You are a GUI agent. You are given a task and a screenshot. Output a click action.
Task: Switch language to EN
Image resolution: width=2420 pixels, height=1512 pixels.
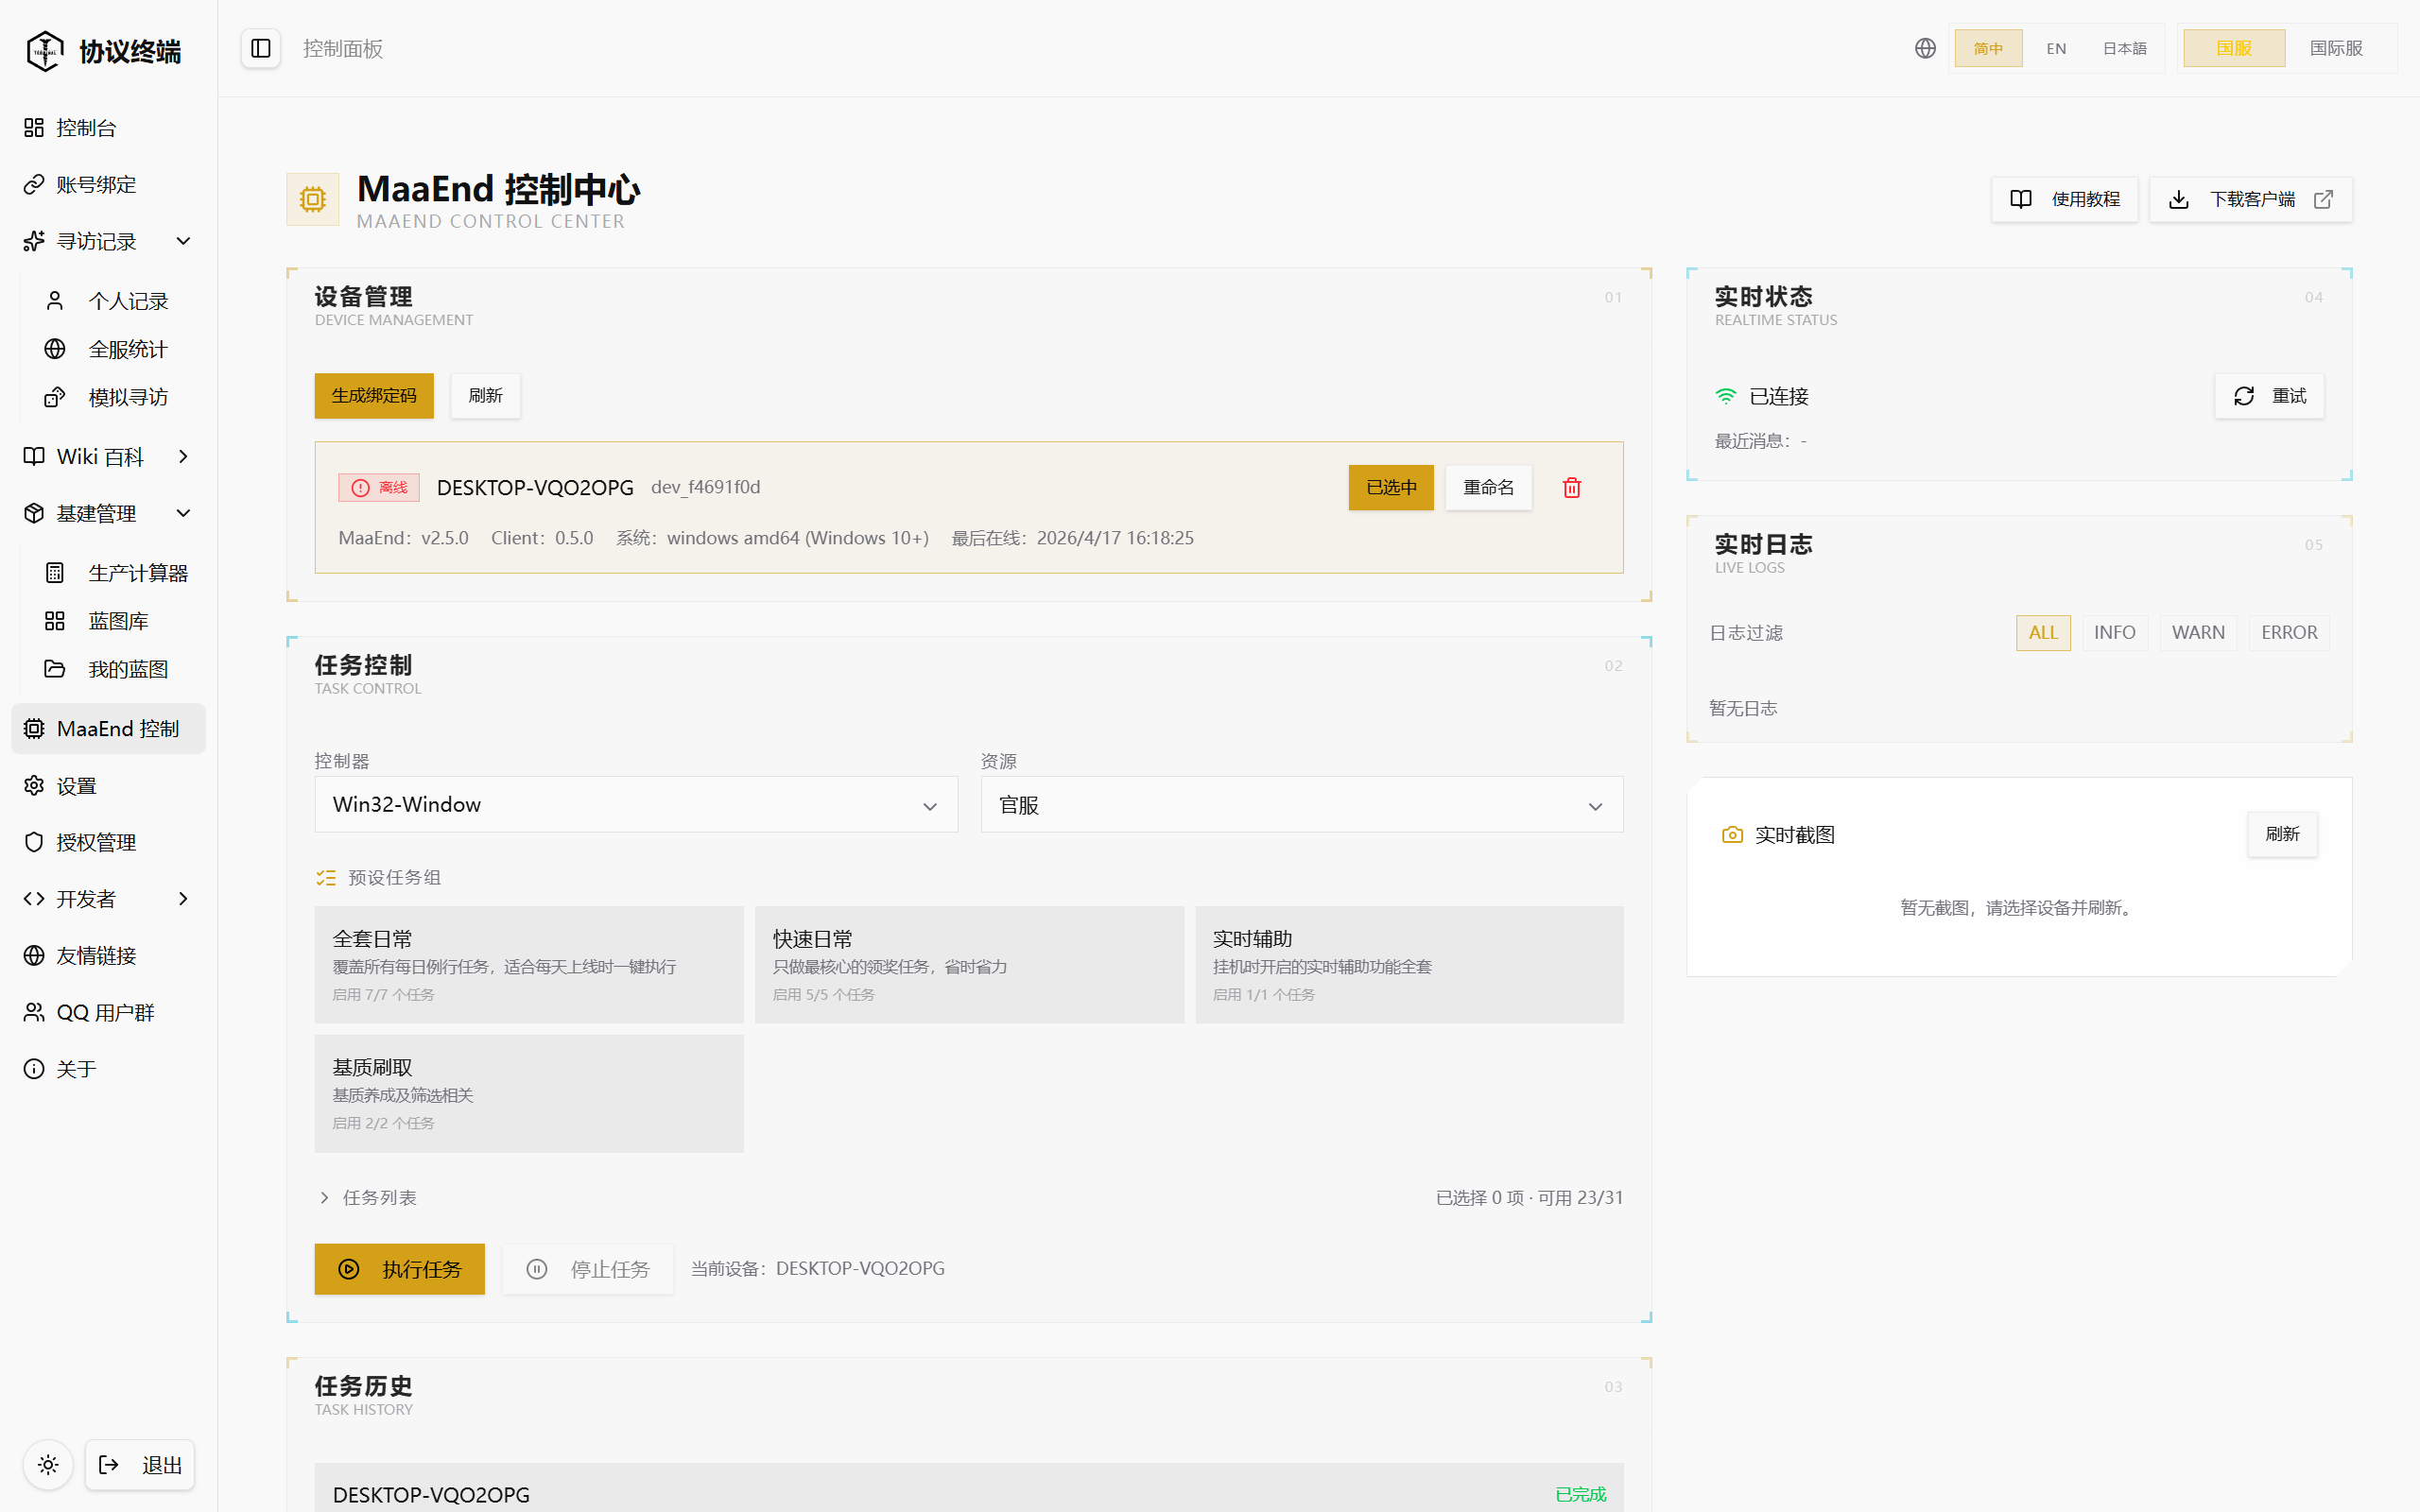point(2056,48)
